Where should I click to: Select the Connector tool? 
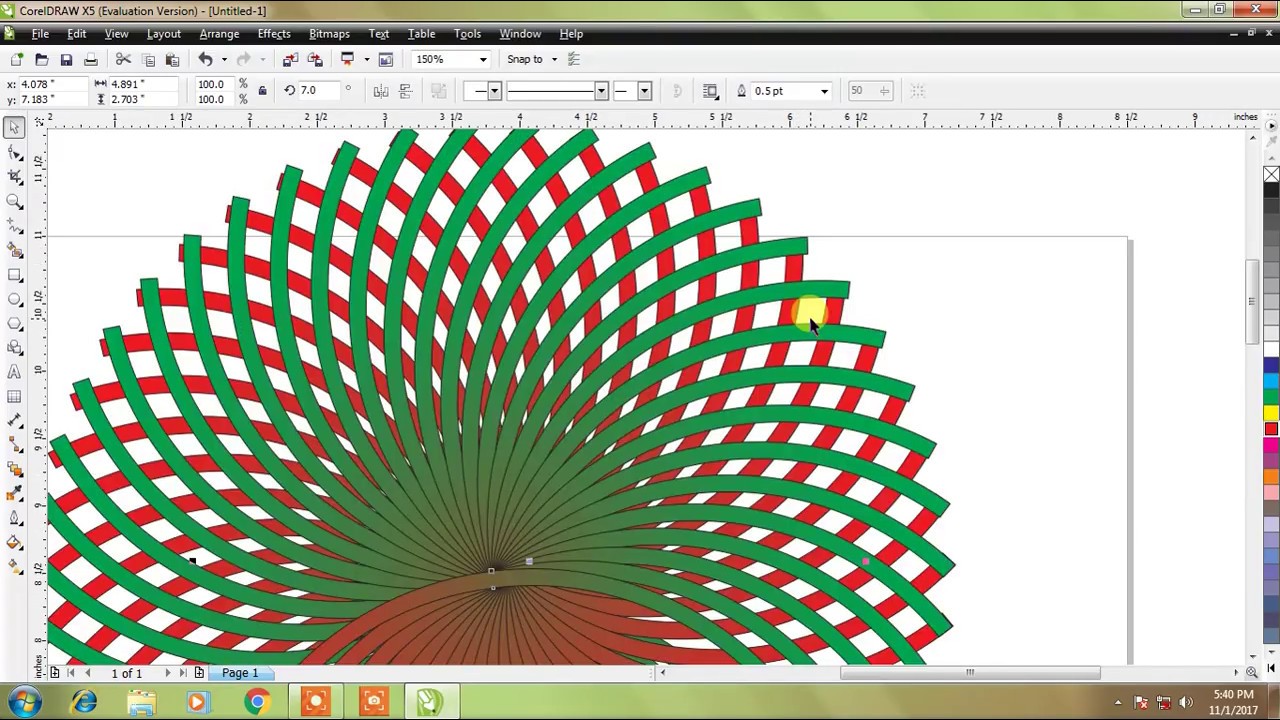(x=14, y=446)
